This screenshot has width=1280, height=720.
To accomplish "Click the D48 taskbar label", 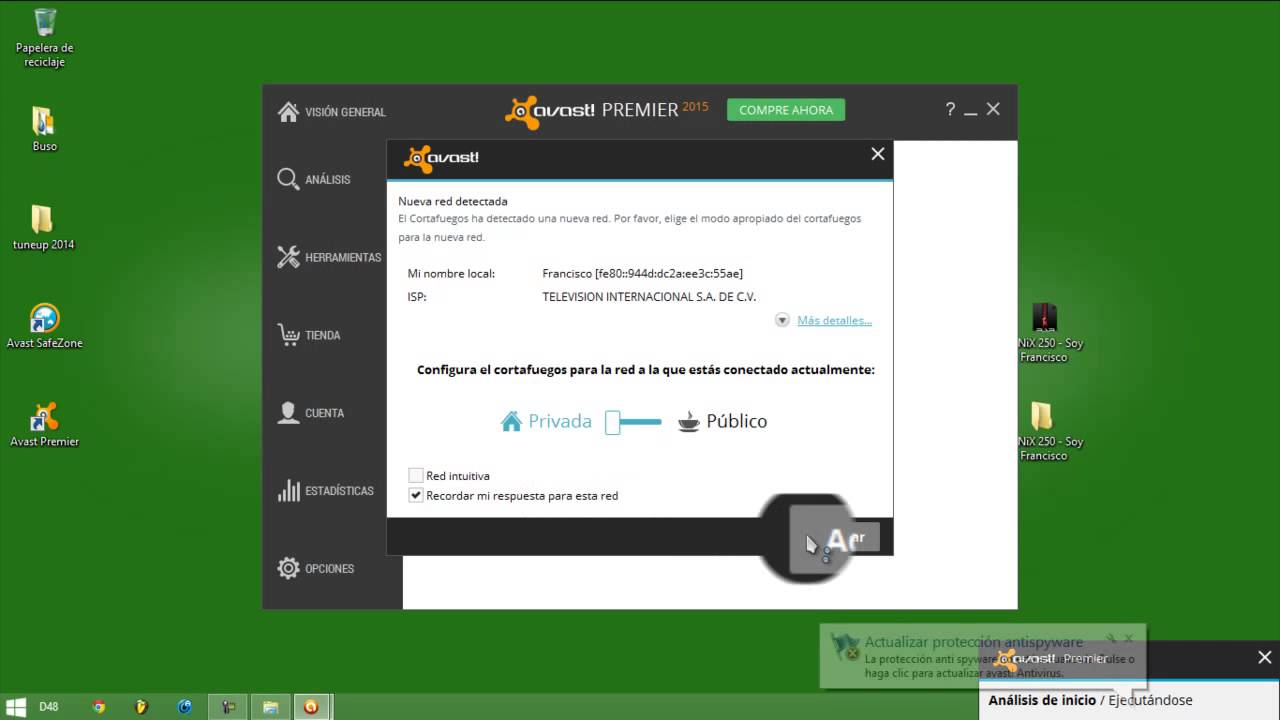I will pyautogui.click(x=49, y=707).
